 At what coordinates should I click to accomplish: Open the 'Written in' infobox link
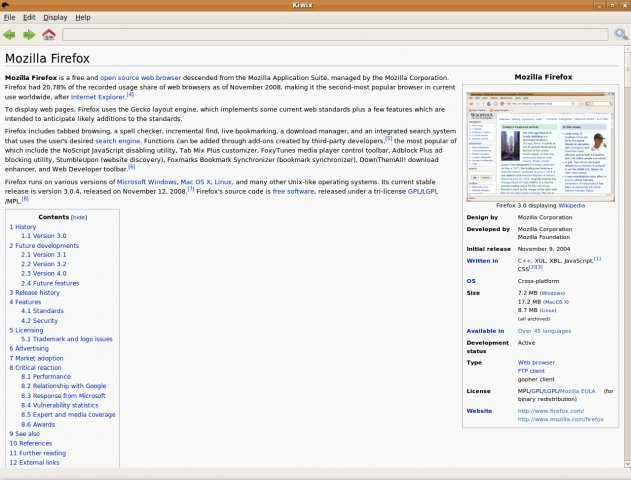tap(482, 261)
